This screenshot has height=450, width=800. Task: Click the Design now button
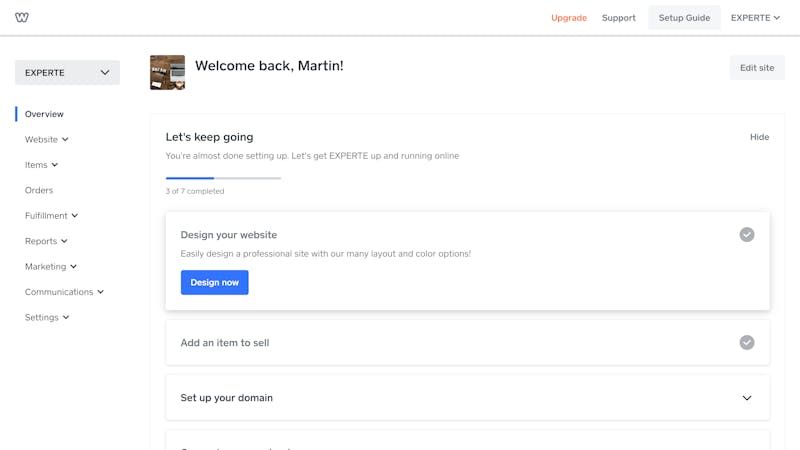tap(214, 282)
